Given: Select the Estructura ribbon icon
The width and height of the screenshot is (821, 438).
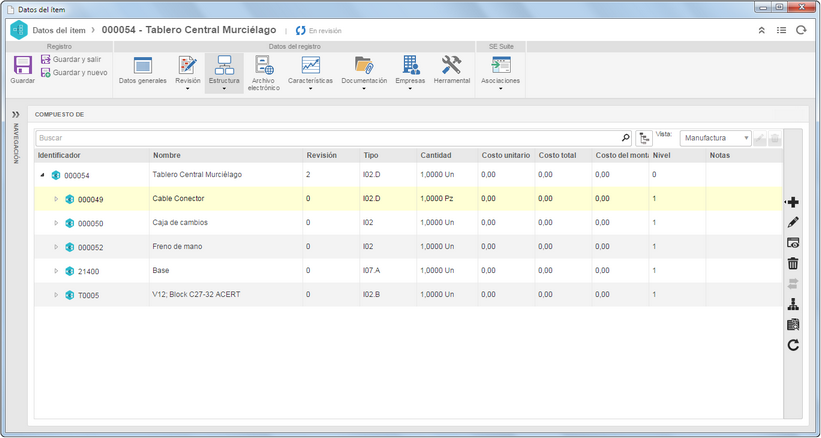Looking at the screenshot, I should pos(224,65).
